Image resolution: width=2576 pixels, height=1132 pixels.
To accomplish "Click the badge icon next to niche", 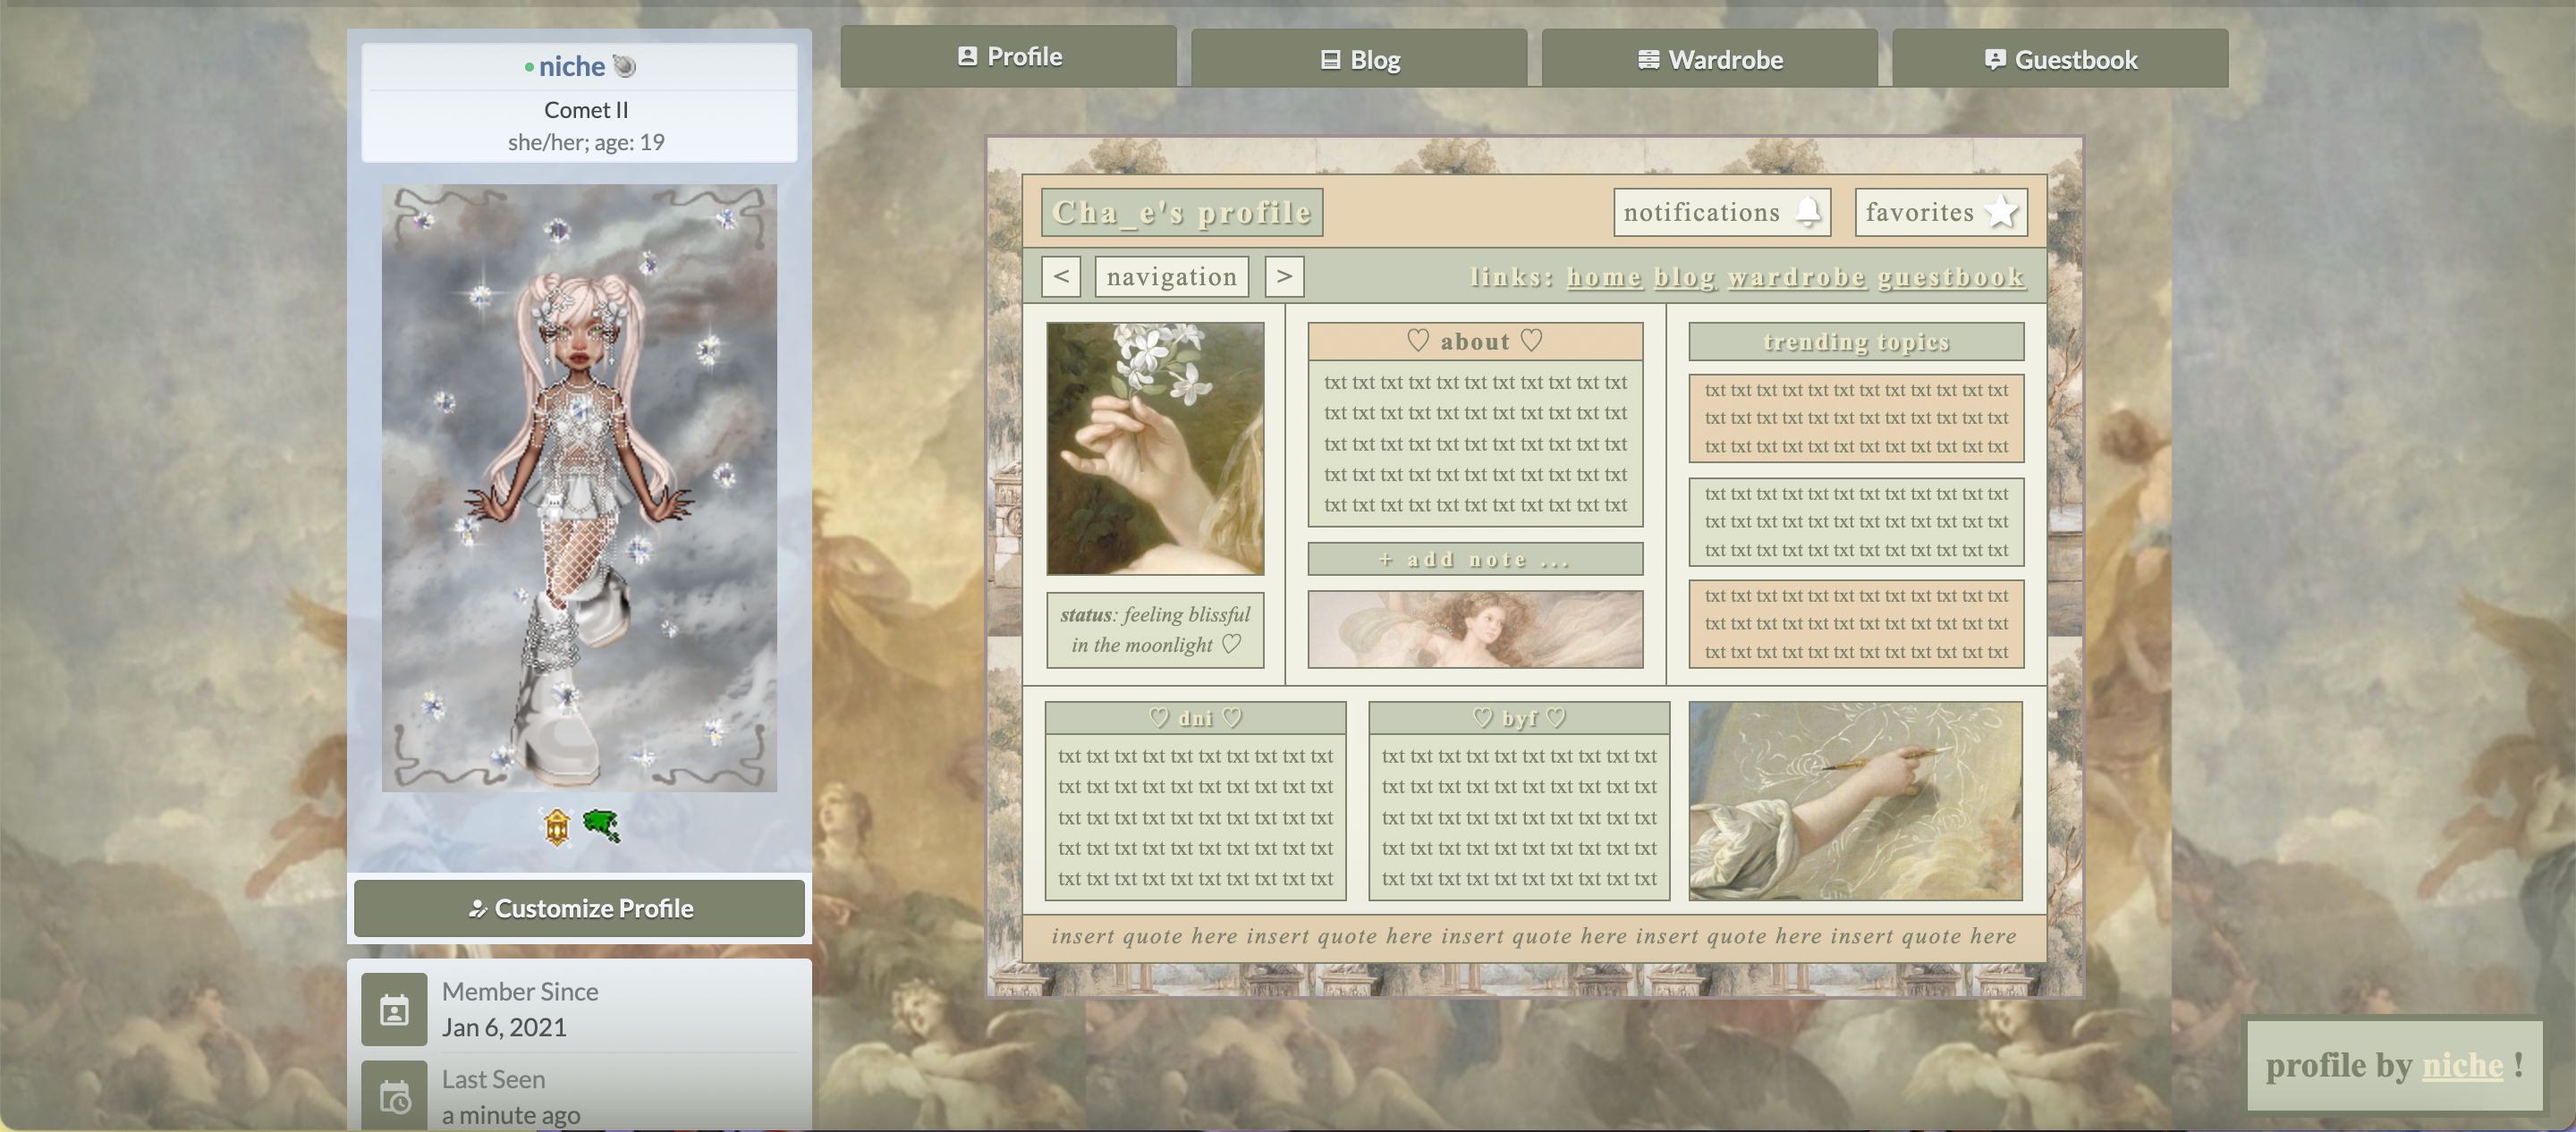I will (x=624, y=66).
